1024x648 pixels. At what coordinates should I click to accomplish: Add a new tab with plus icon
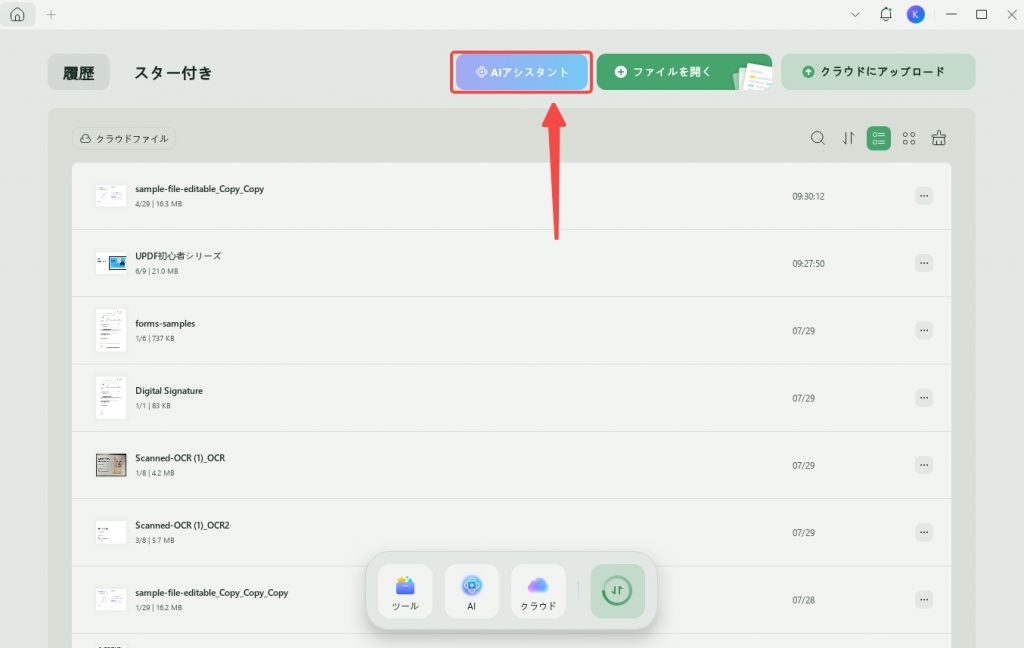coord(51,14)
